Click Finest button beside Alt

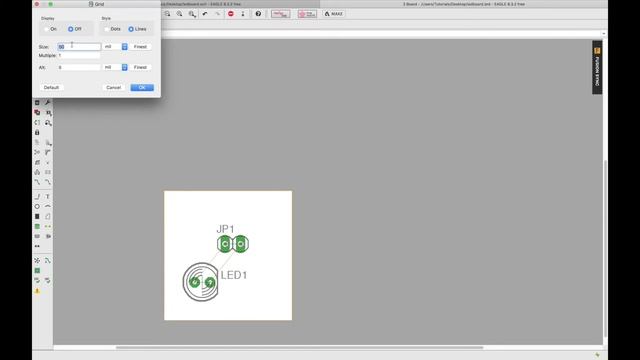click(140, 67)
